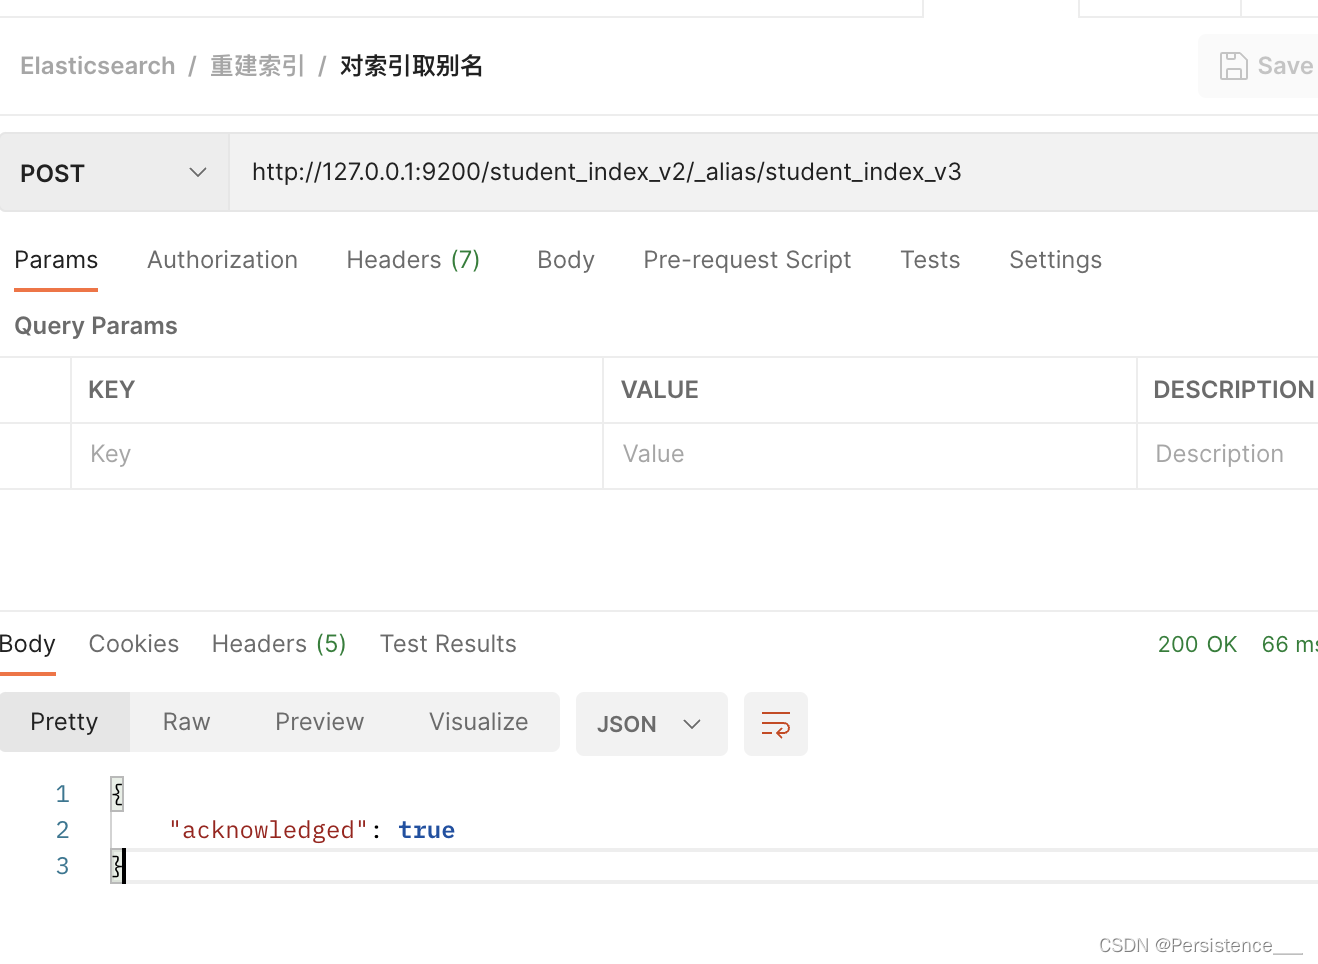Click the "acknowledged" key in response
Screen dimensions: 1318x964
(268, 830)
